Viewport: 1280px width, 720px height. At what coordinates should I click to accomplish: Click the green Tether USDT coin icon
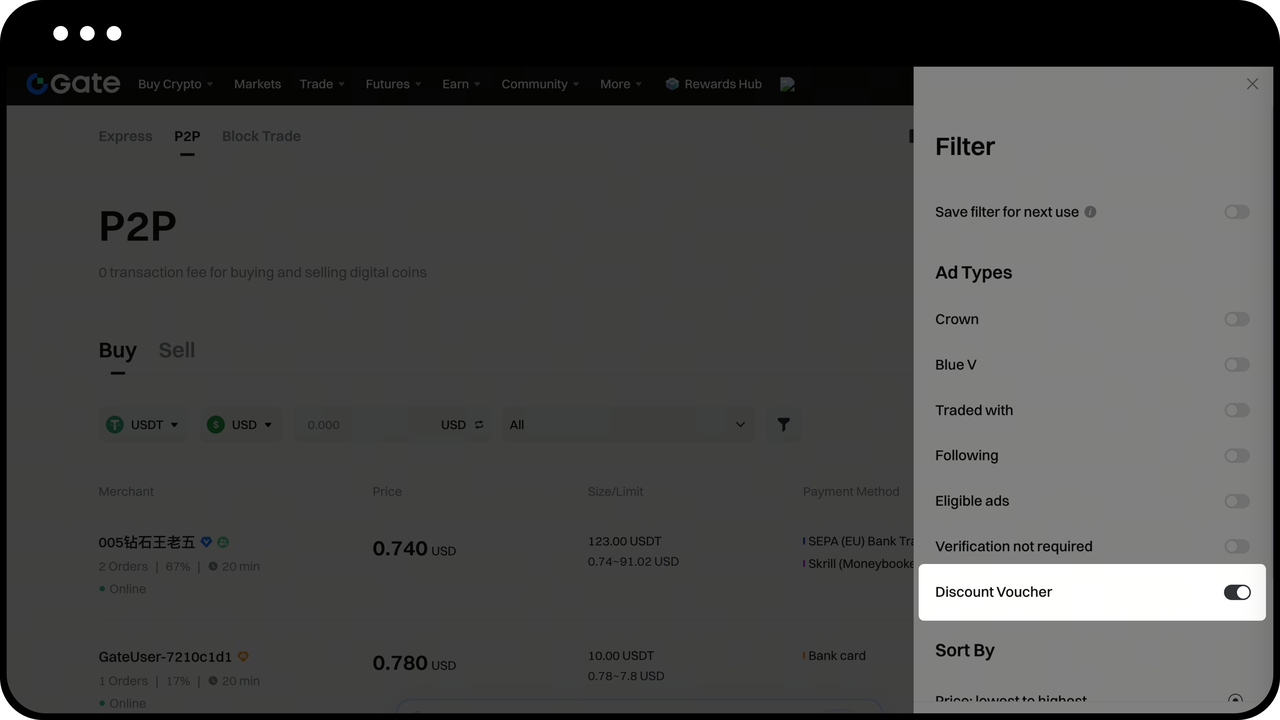tap(115, 425)
